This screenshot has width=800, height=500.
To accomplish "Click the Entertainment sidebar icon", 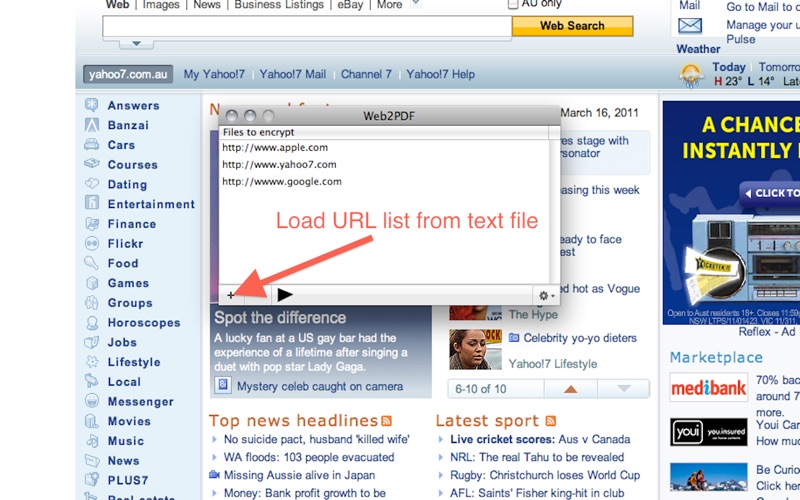I will click(92, 203).
